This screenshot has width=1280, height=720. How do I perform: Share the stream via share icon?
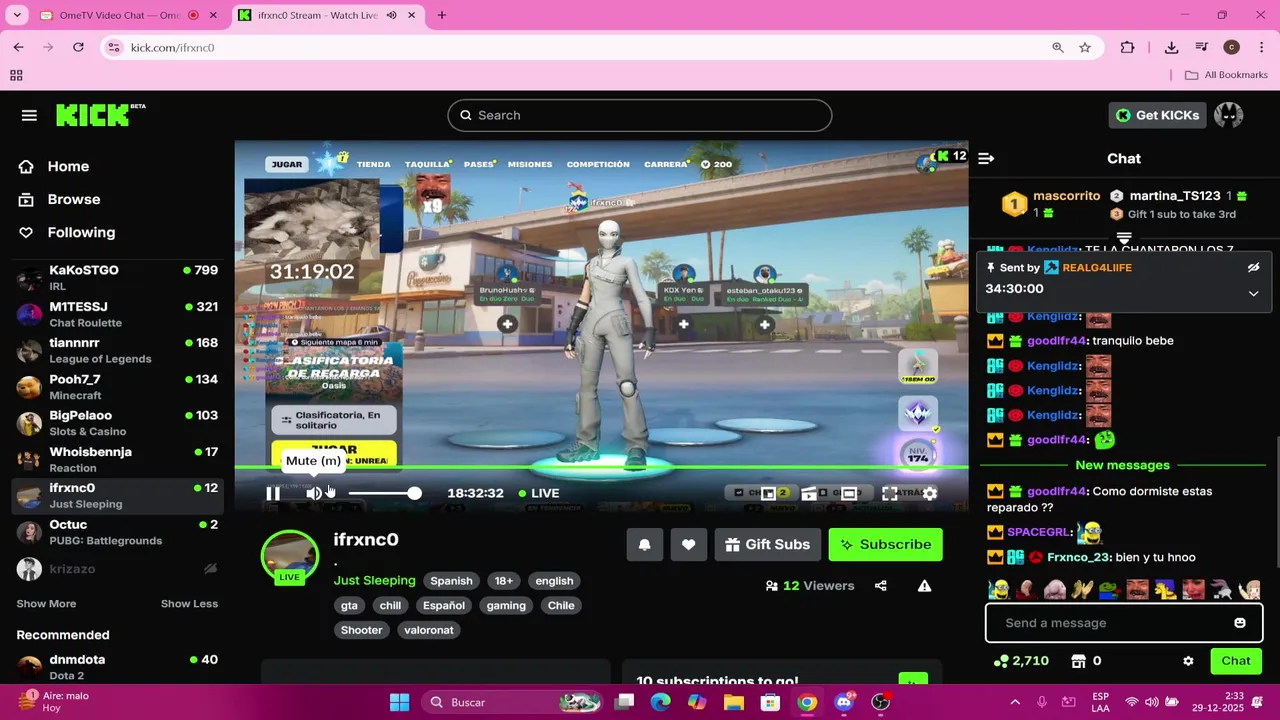[881, 586]
